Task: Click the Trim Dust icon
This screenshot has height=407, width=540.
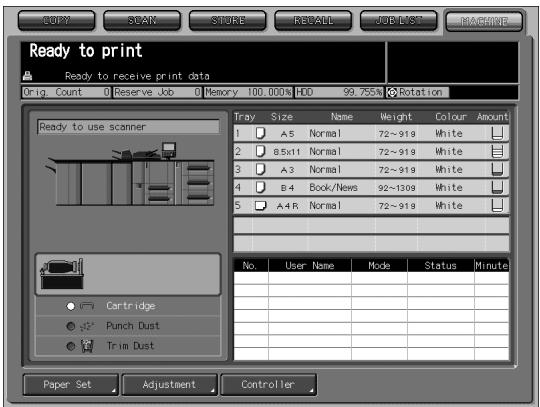Action: 87,346
